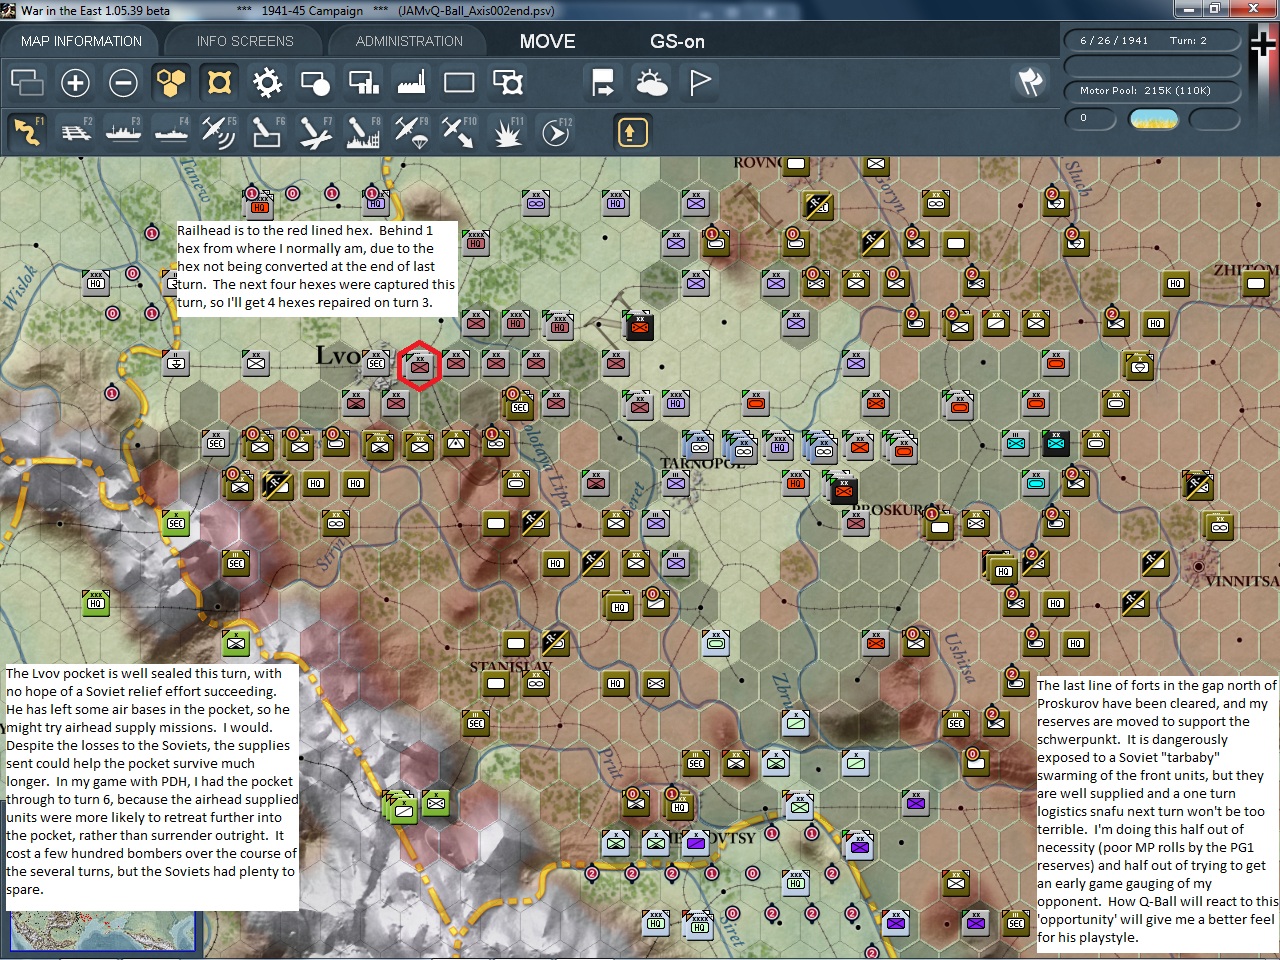Click the F11 explosion icon button
1280x960 pixels.
[x=507, y=132]
